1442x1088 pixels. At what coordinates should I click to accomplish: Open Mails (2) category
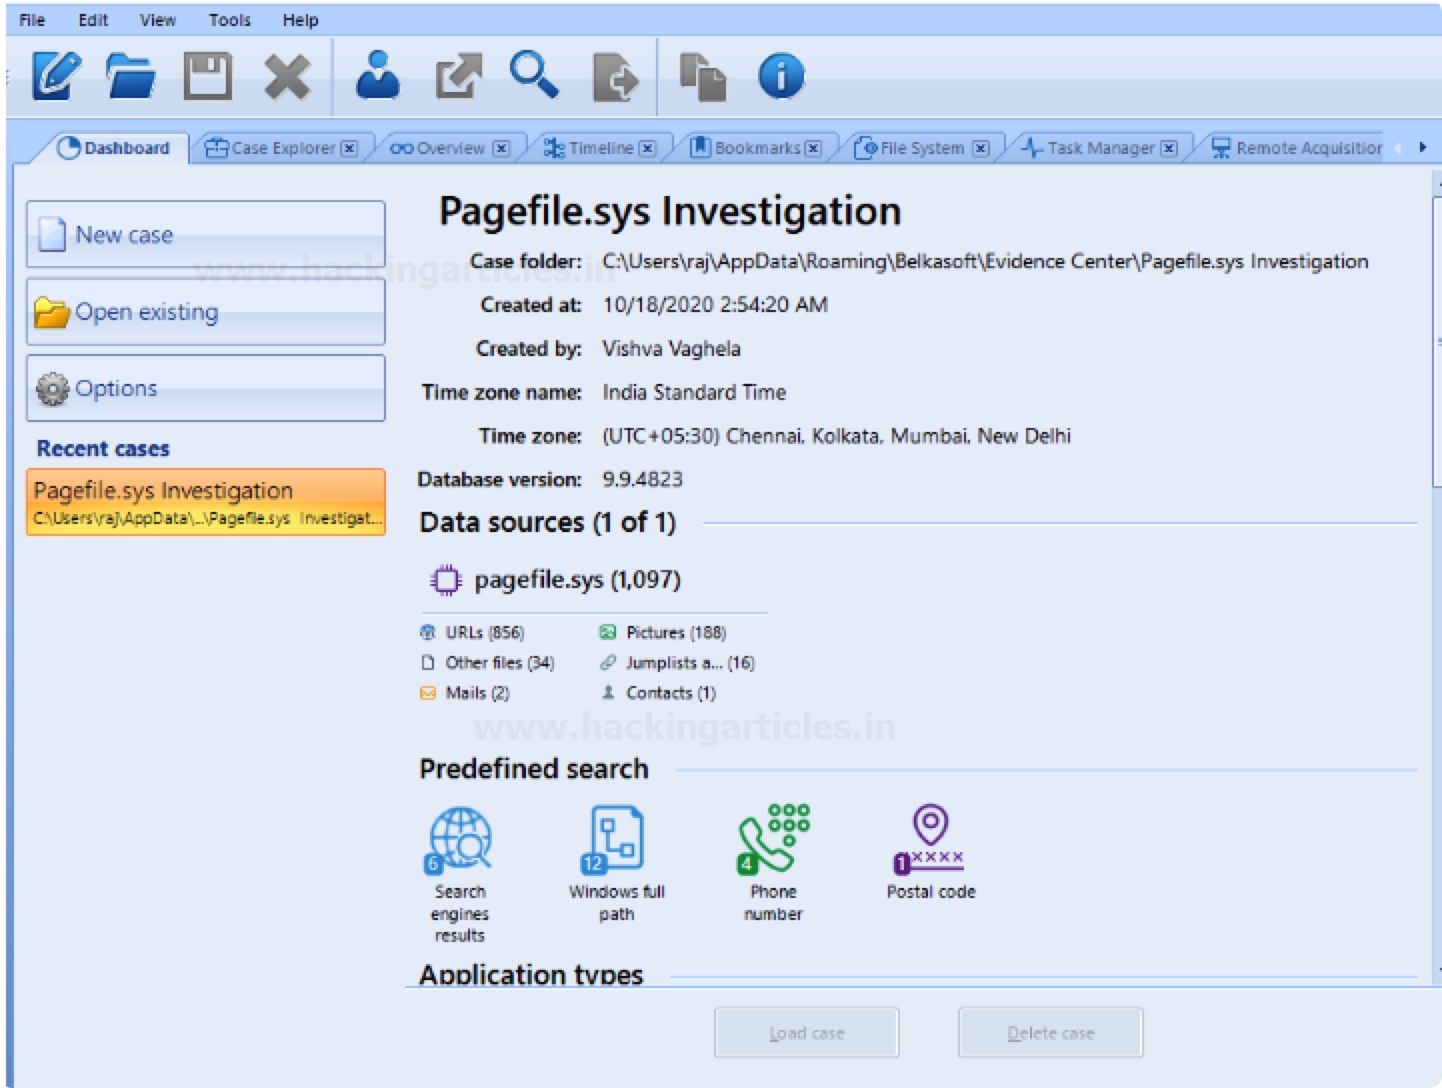(x=466, y=692)
